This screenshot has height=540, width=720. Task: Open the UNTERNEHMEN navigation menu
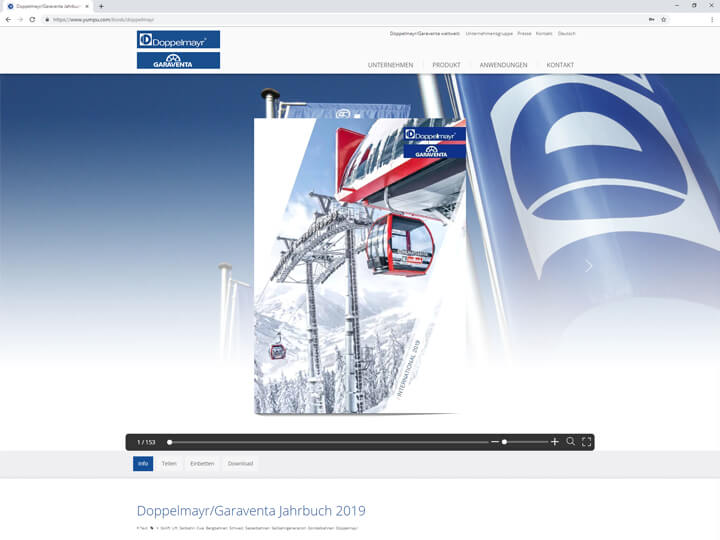(390, 65)
